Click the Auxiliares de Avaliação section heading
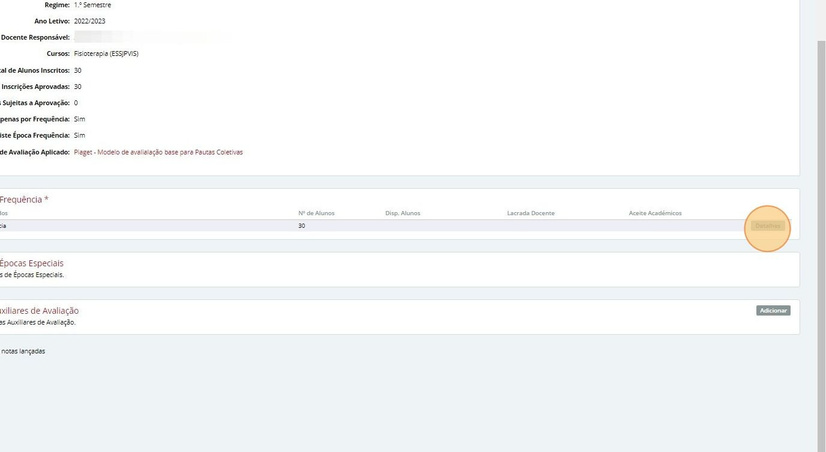The height and width of the screenshot is (452, 826). point(40,311)
